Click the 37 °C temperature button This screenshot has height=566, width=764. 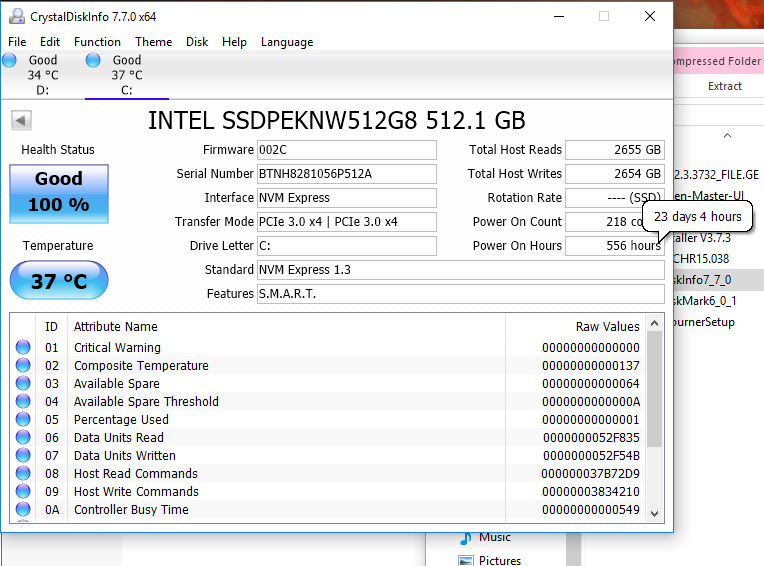pos(59,281)
